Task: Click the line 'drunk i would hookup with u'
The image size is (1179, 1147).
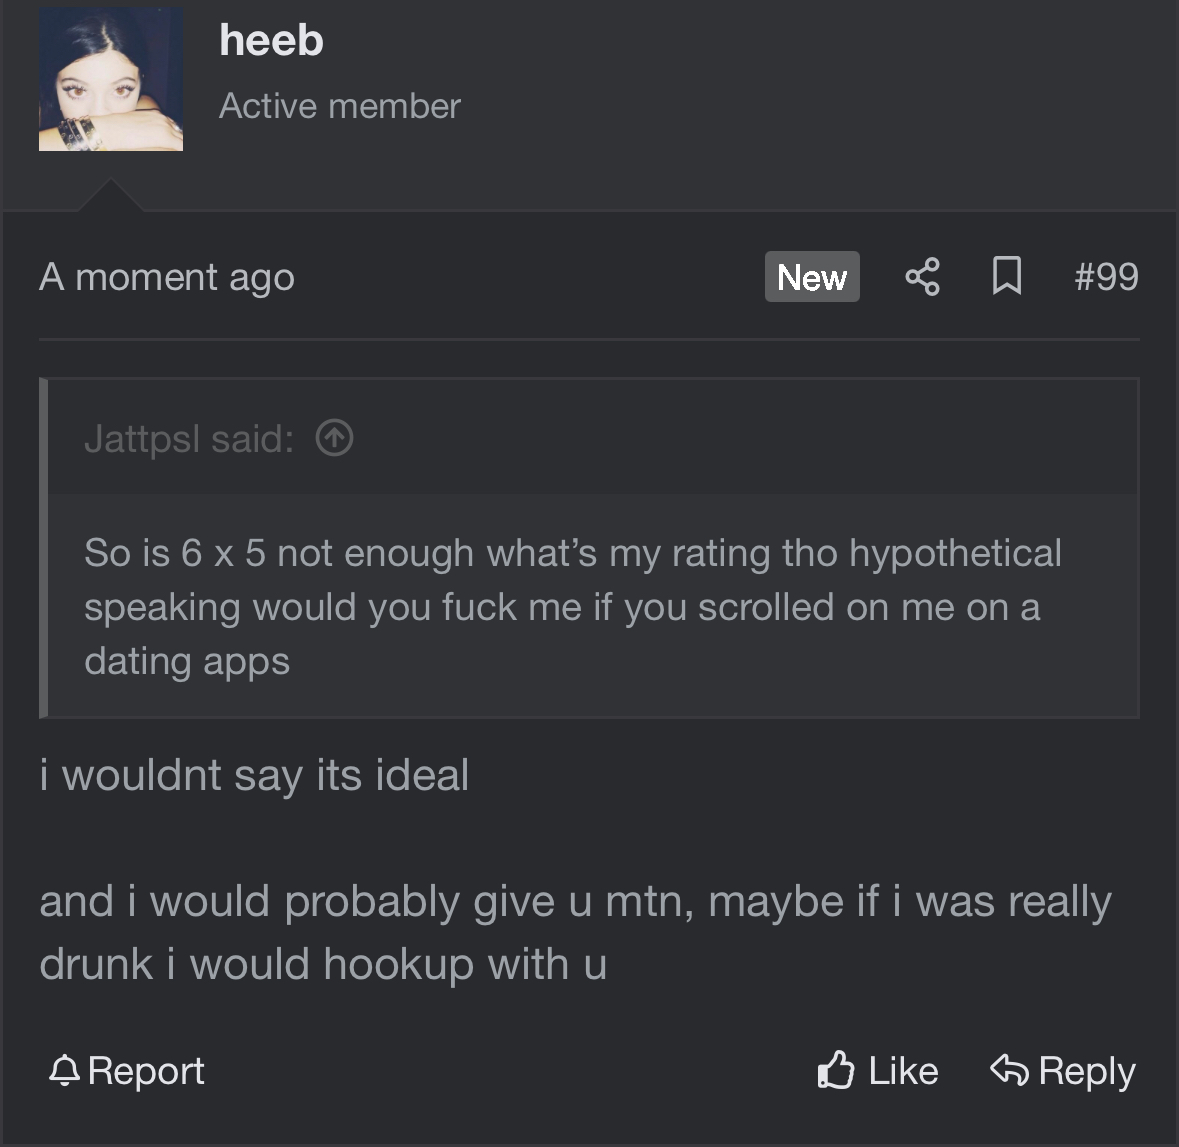Action: tap(323, 964)
